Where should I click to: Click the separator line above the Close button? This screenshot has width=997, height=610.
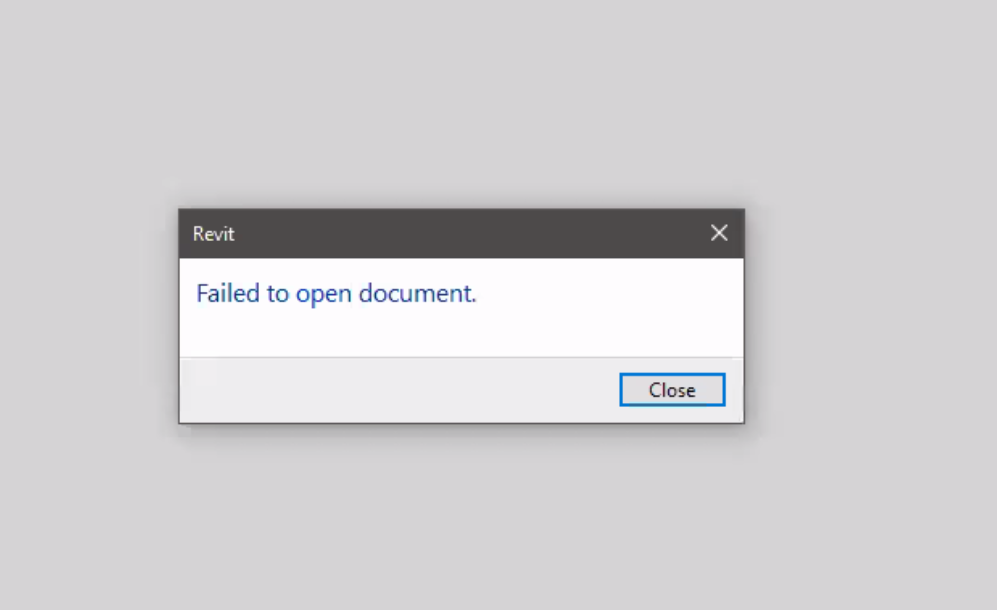461,357
